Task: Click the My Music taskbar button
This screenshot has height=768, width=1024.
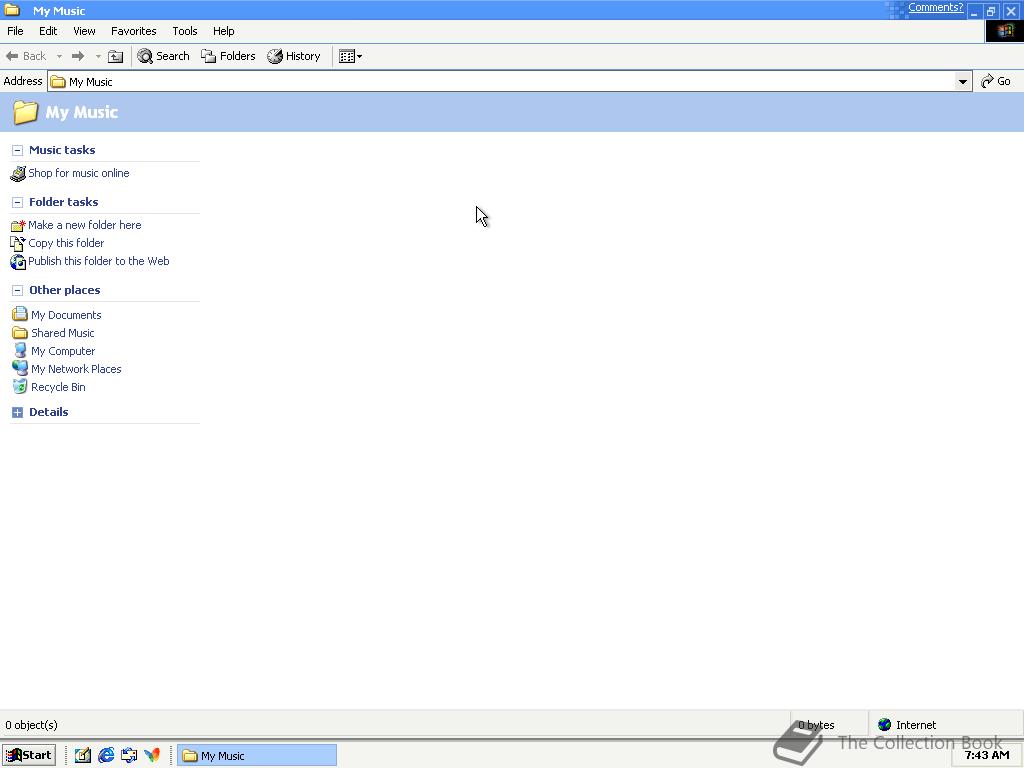Action: [x=257, y=756]
